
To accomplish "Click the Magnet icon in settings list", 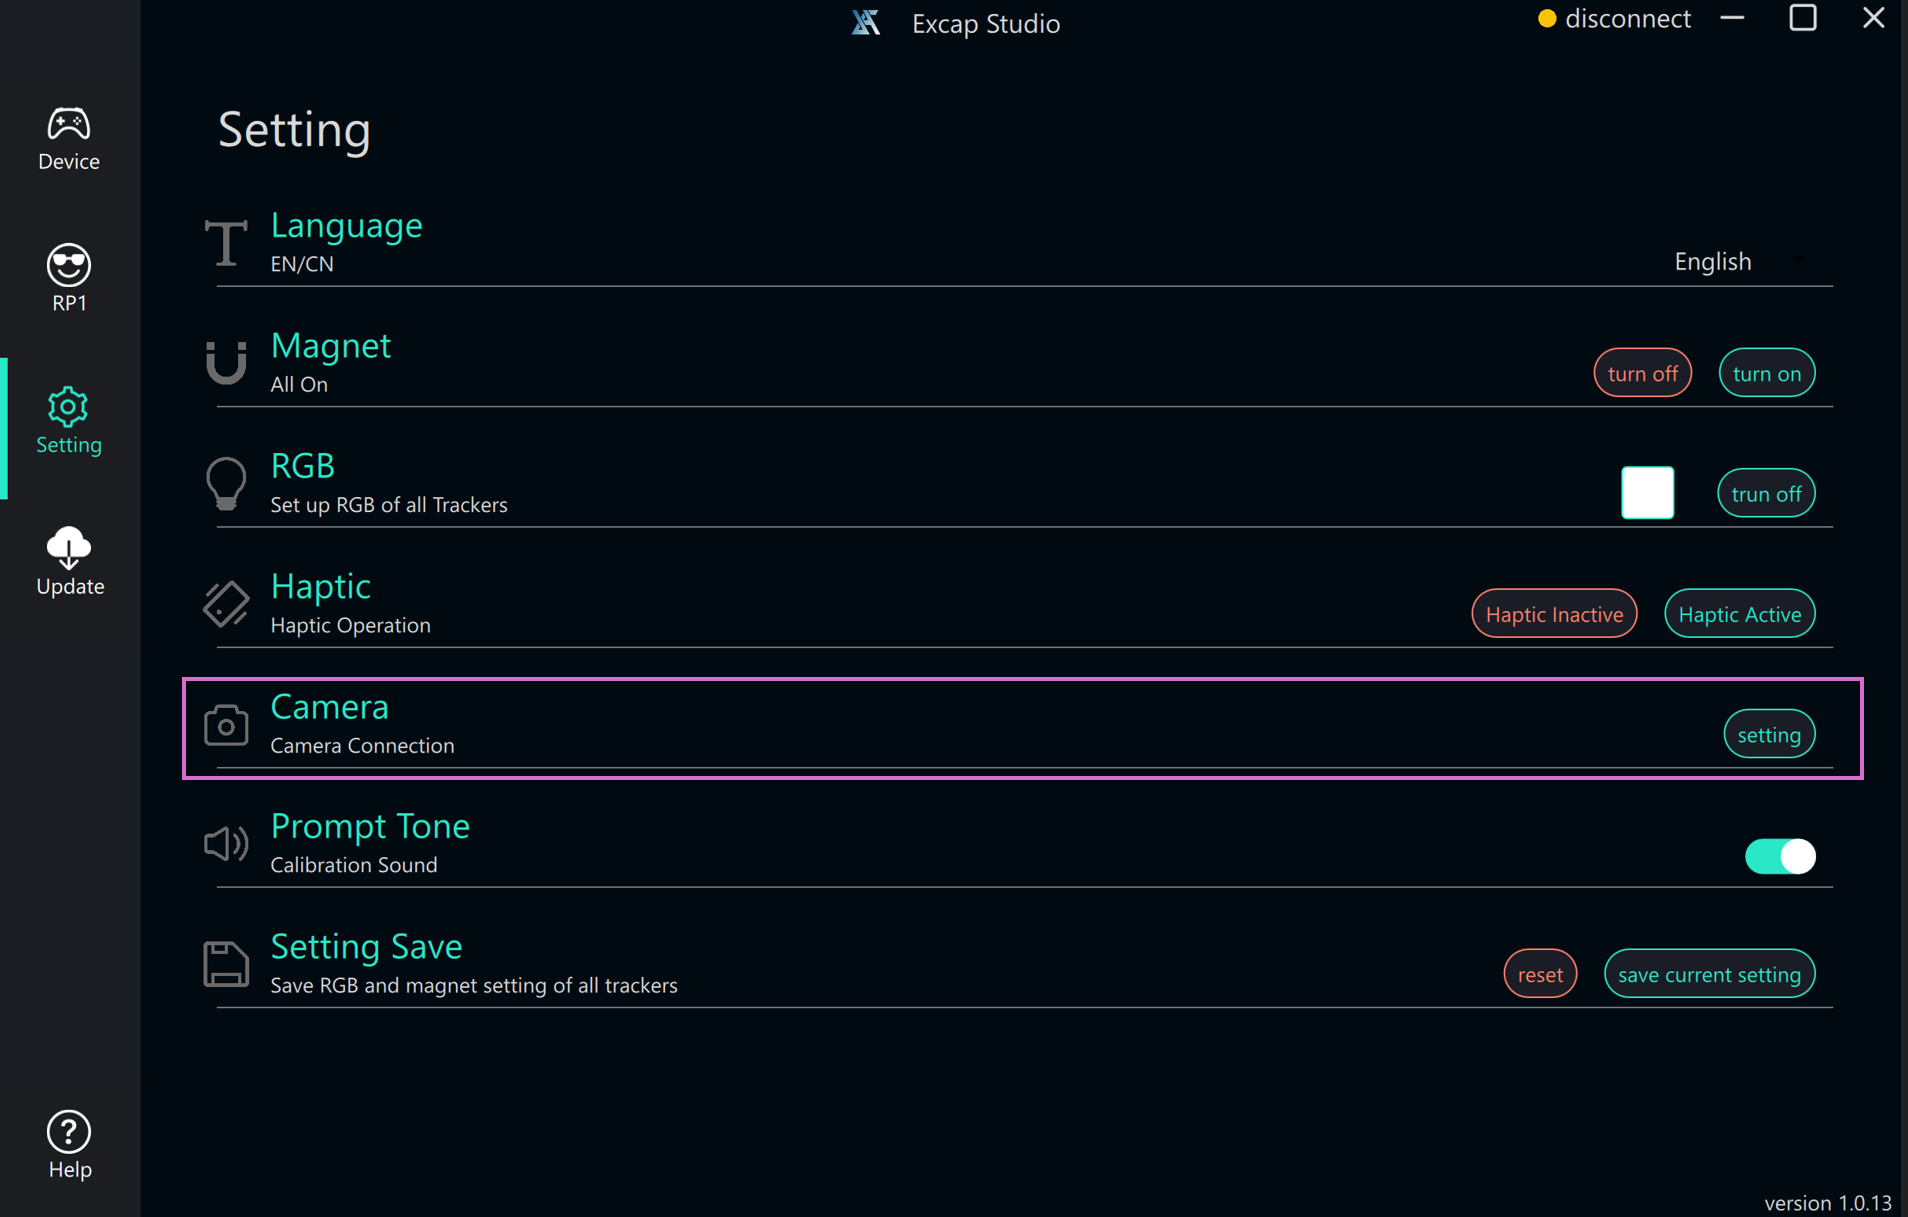I will [x=226, y=363].
